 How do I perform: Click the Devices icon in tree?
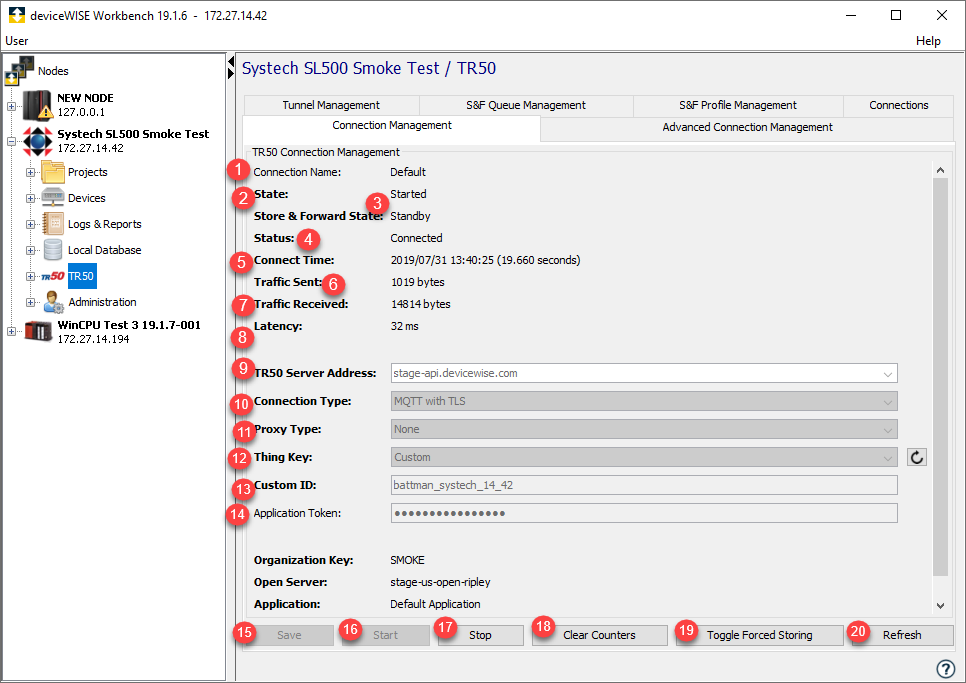[53, 198]
